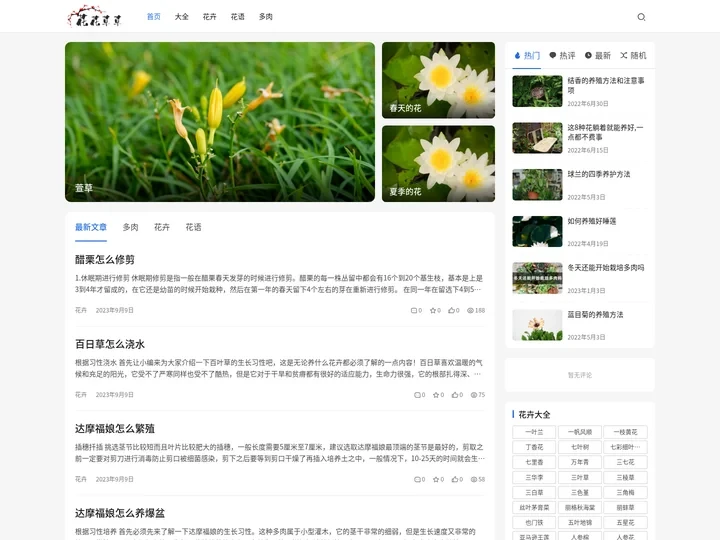
Task: Click the 花卉 category label under 百日草怎么浇水
Action: pyautogui.click(x=81, y=395)
